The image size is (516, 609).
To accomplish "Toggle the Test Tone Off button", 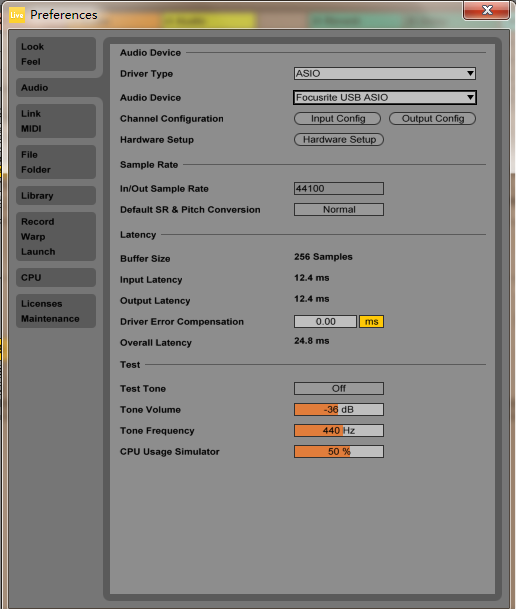I will [339, 388].
